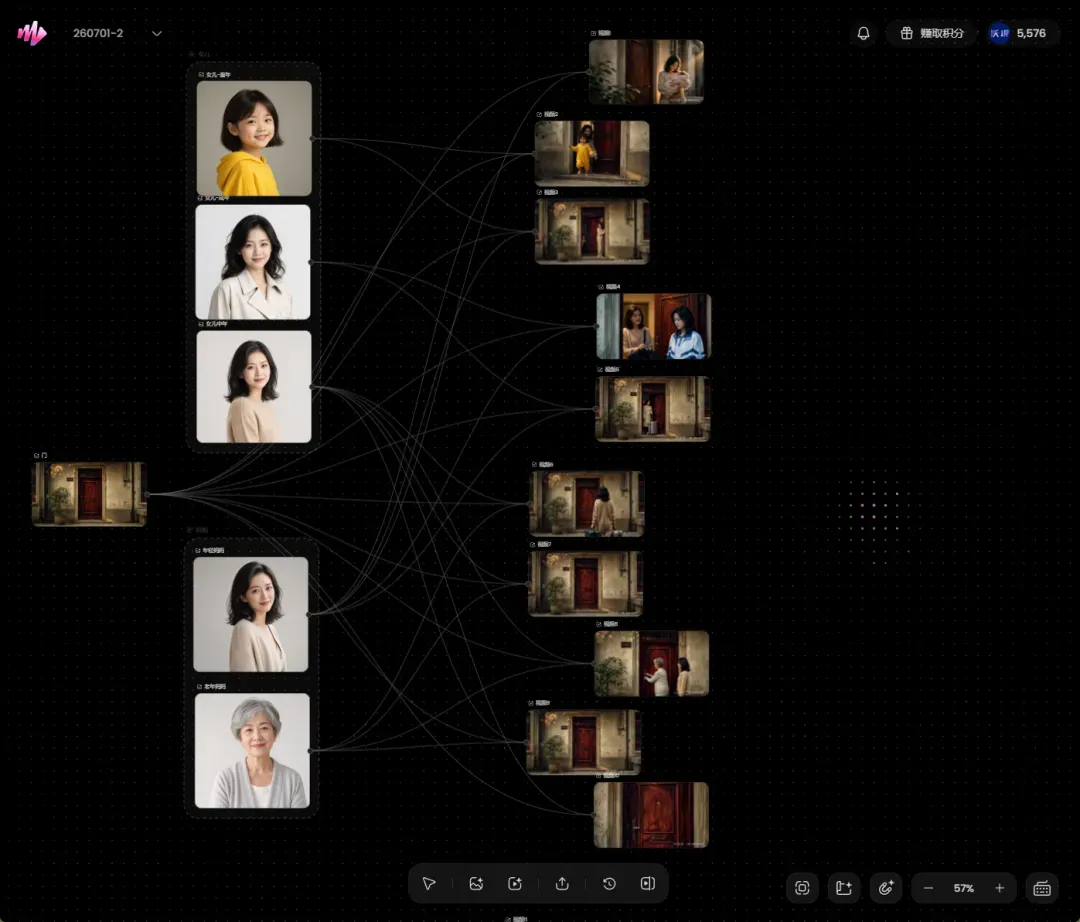
Task: Select the gray-haired elderly woman portrait
Action: pos(252,751)
